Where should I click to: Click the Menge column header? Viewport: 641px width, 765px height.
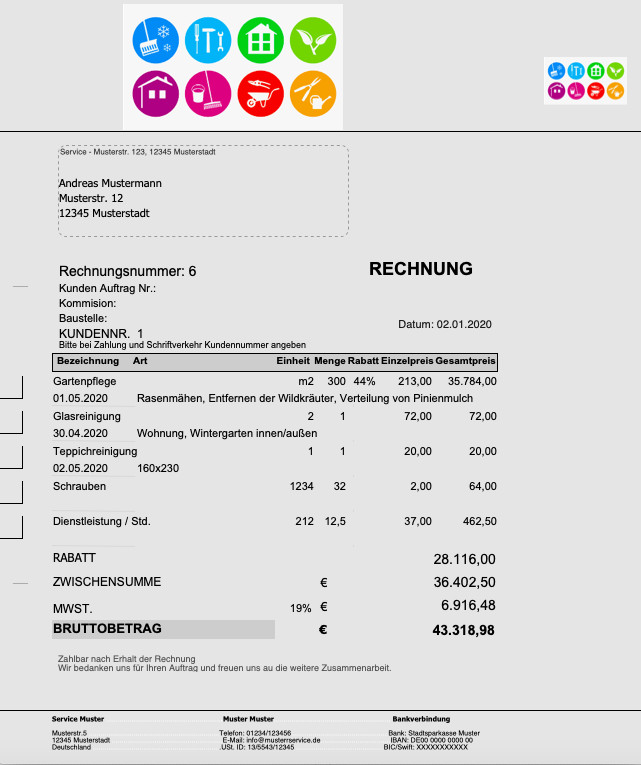coord(330,361)
